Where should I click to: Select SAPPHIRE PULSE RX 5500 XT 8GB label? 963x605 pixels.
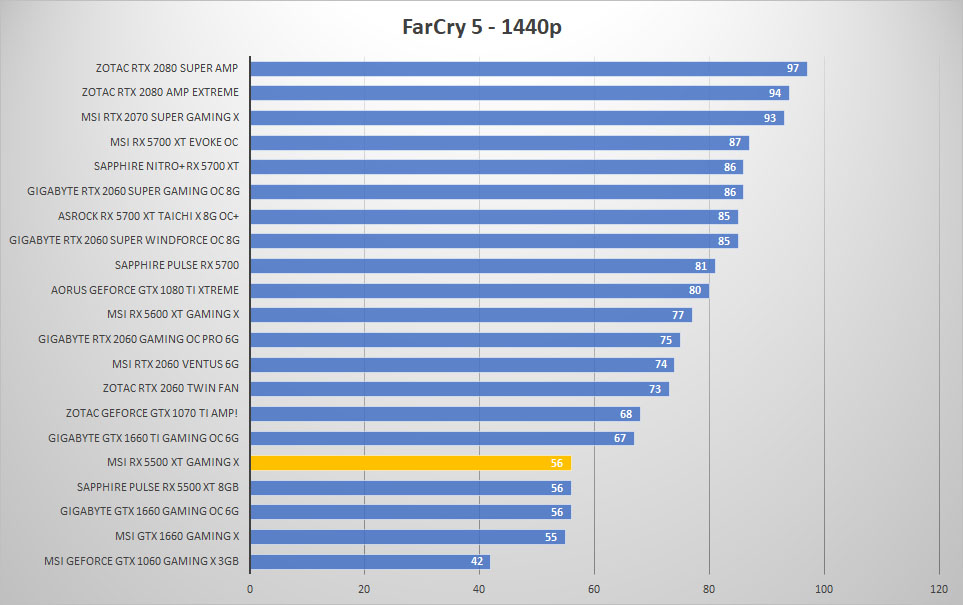[158, 487]
